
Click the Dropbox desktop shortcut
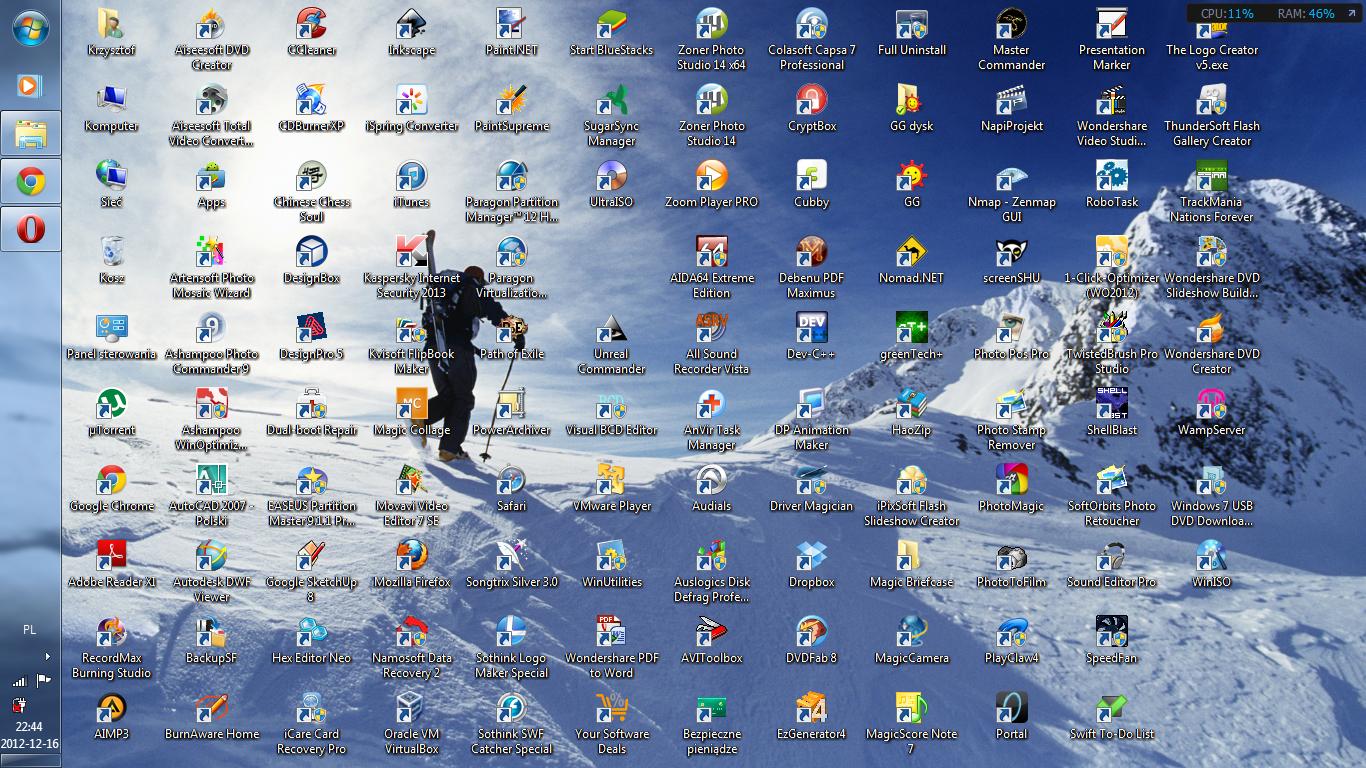click(811, 558)
